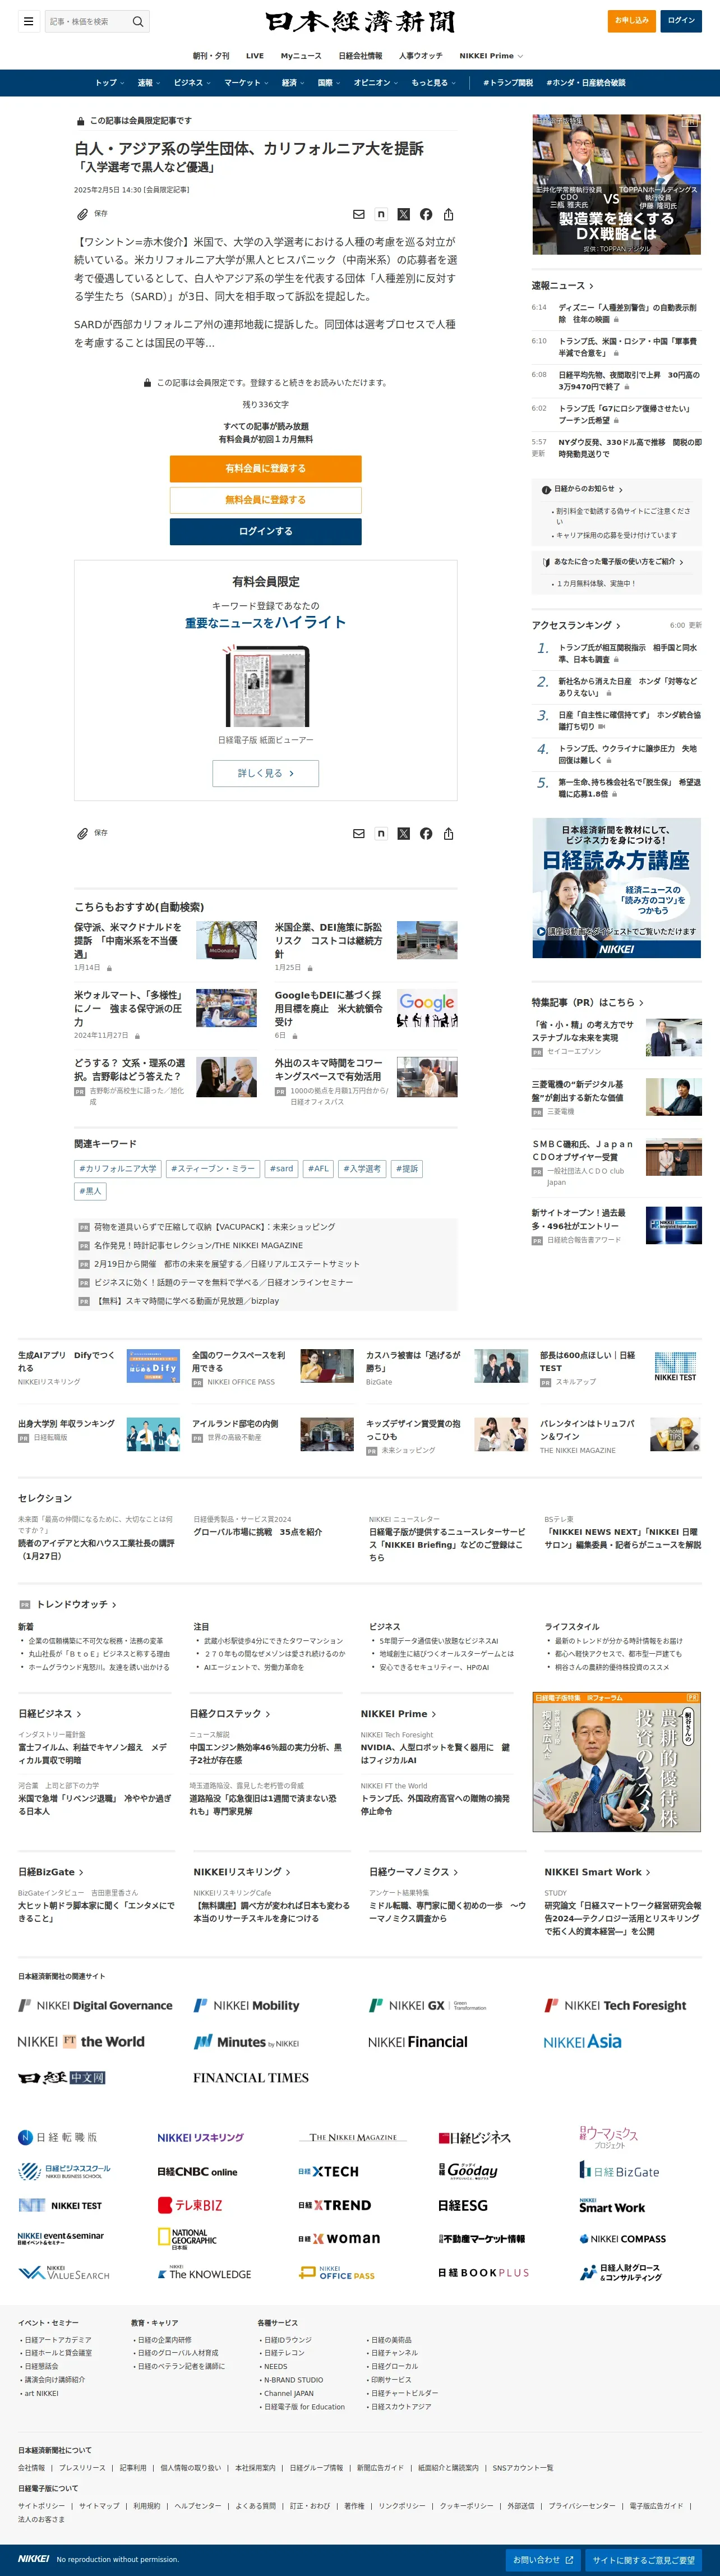The width and height of the screenshot is (720, 2576).
Task: Share on X icon at top
Action: [403, 214]
